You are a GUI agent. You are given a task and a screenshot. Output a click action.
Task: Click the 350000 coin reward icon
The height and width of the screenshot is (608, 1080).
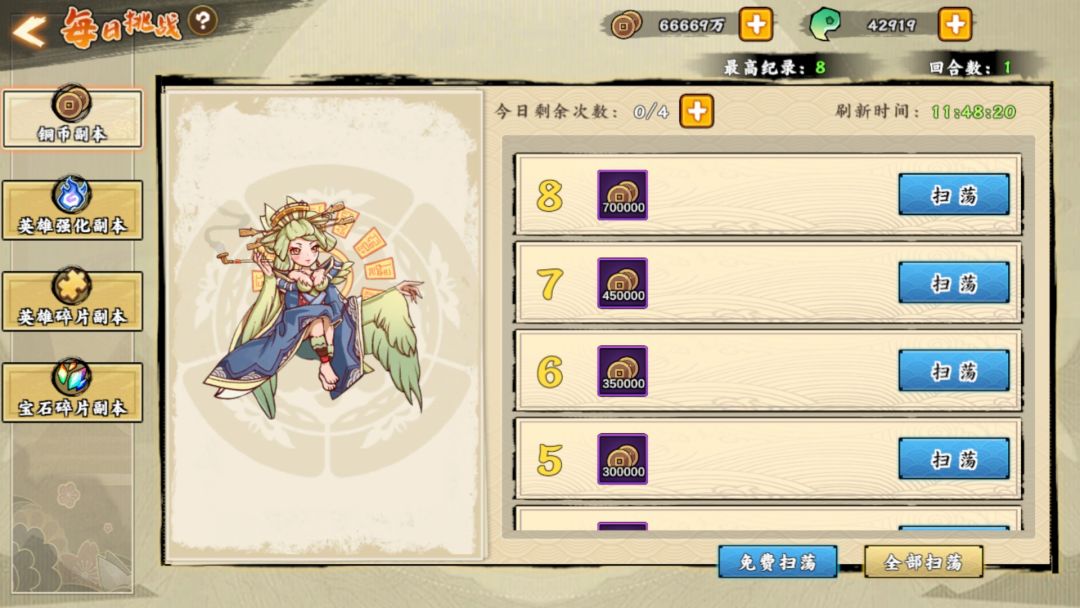tap(622, 371)
